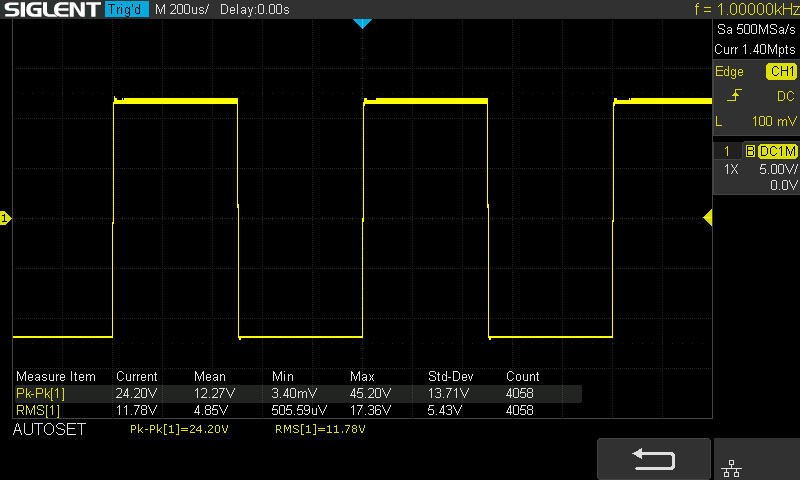Select the RMS[1] measurement row label
Image resolution: width=800 pixels, height=480 pixels.
click(x=38, y=411)
